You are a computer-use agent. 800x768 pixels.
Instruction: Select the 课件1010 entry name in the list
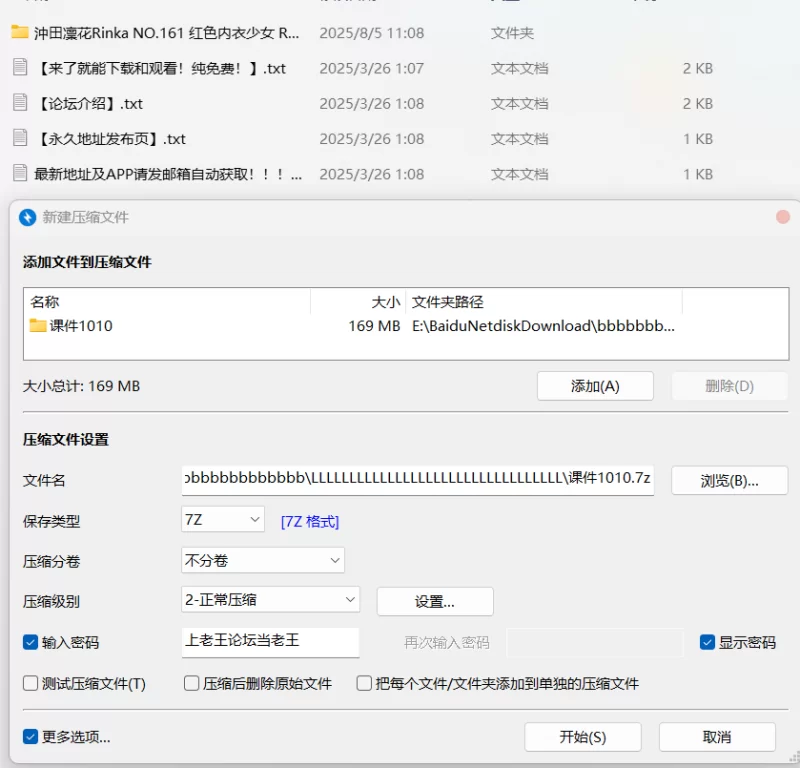[81, 326]
